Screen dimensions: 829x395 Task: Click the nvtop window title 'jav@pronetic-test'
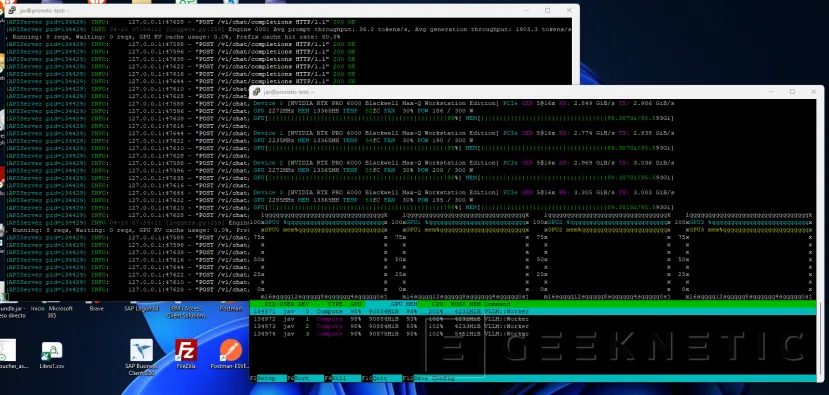[289, 92]
